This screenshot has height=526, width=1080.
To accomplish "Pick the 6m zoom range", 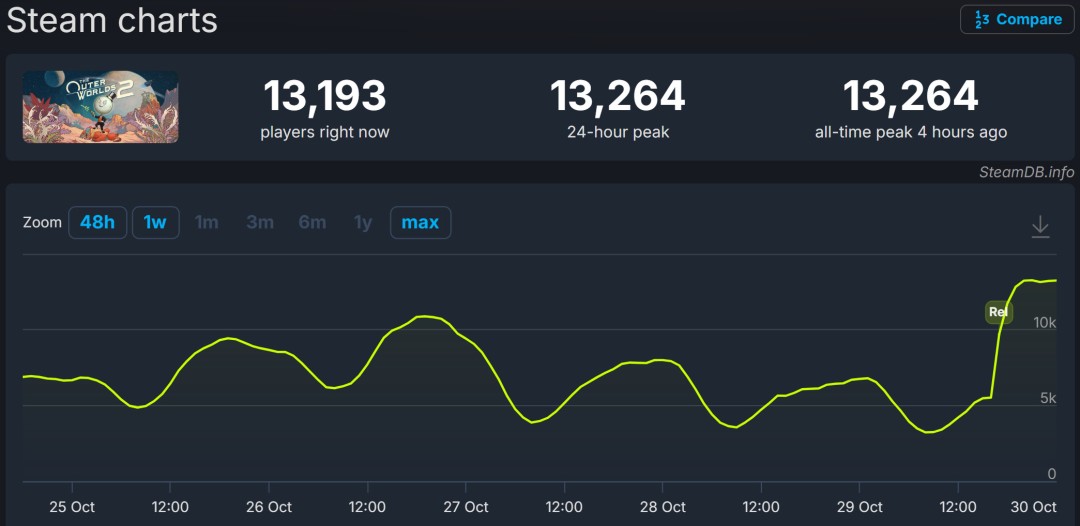I will [312, 222].
